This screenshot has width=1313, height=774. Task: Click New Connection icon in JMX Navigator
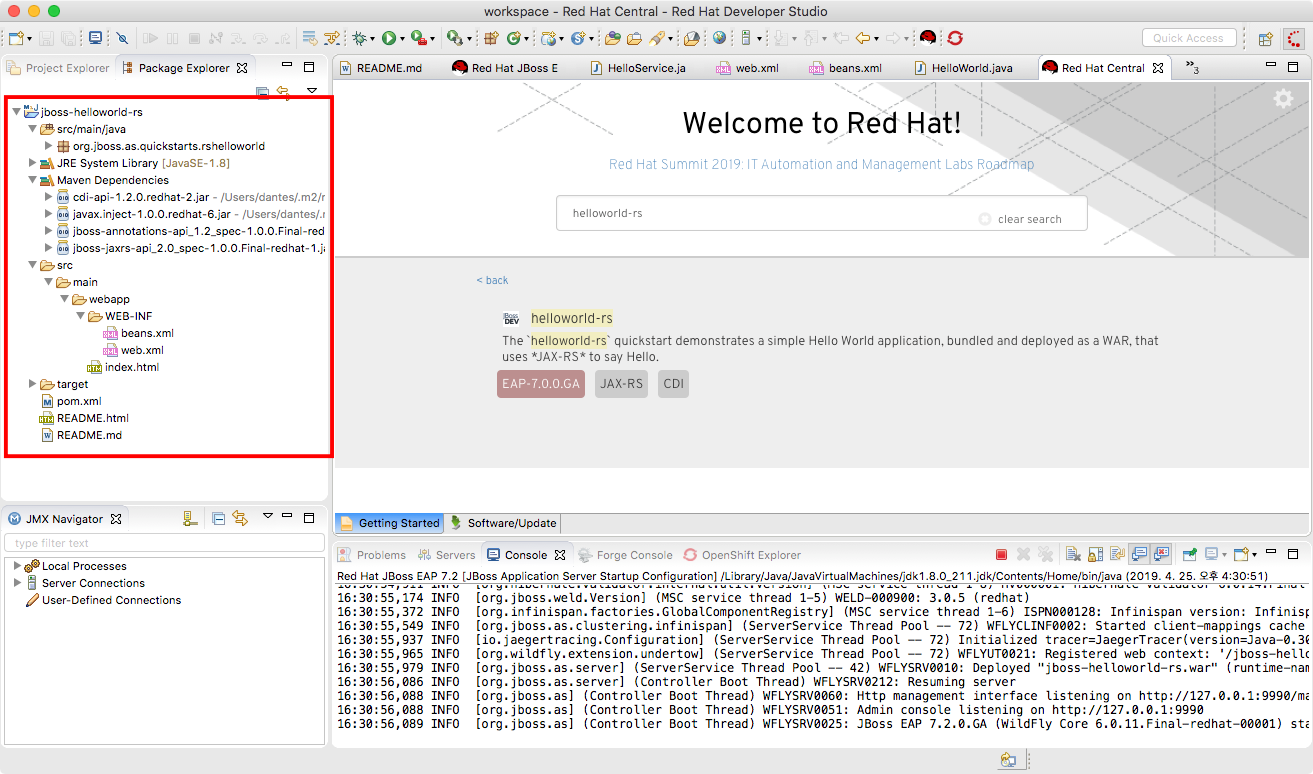tap(190, 518)
